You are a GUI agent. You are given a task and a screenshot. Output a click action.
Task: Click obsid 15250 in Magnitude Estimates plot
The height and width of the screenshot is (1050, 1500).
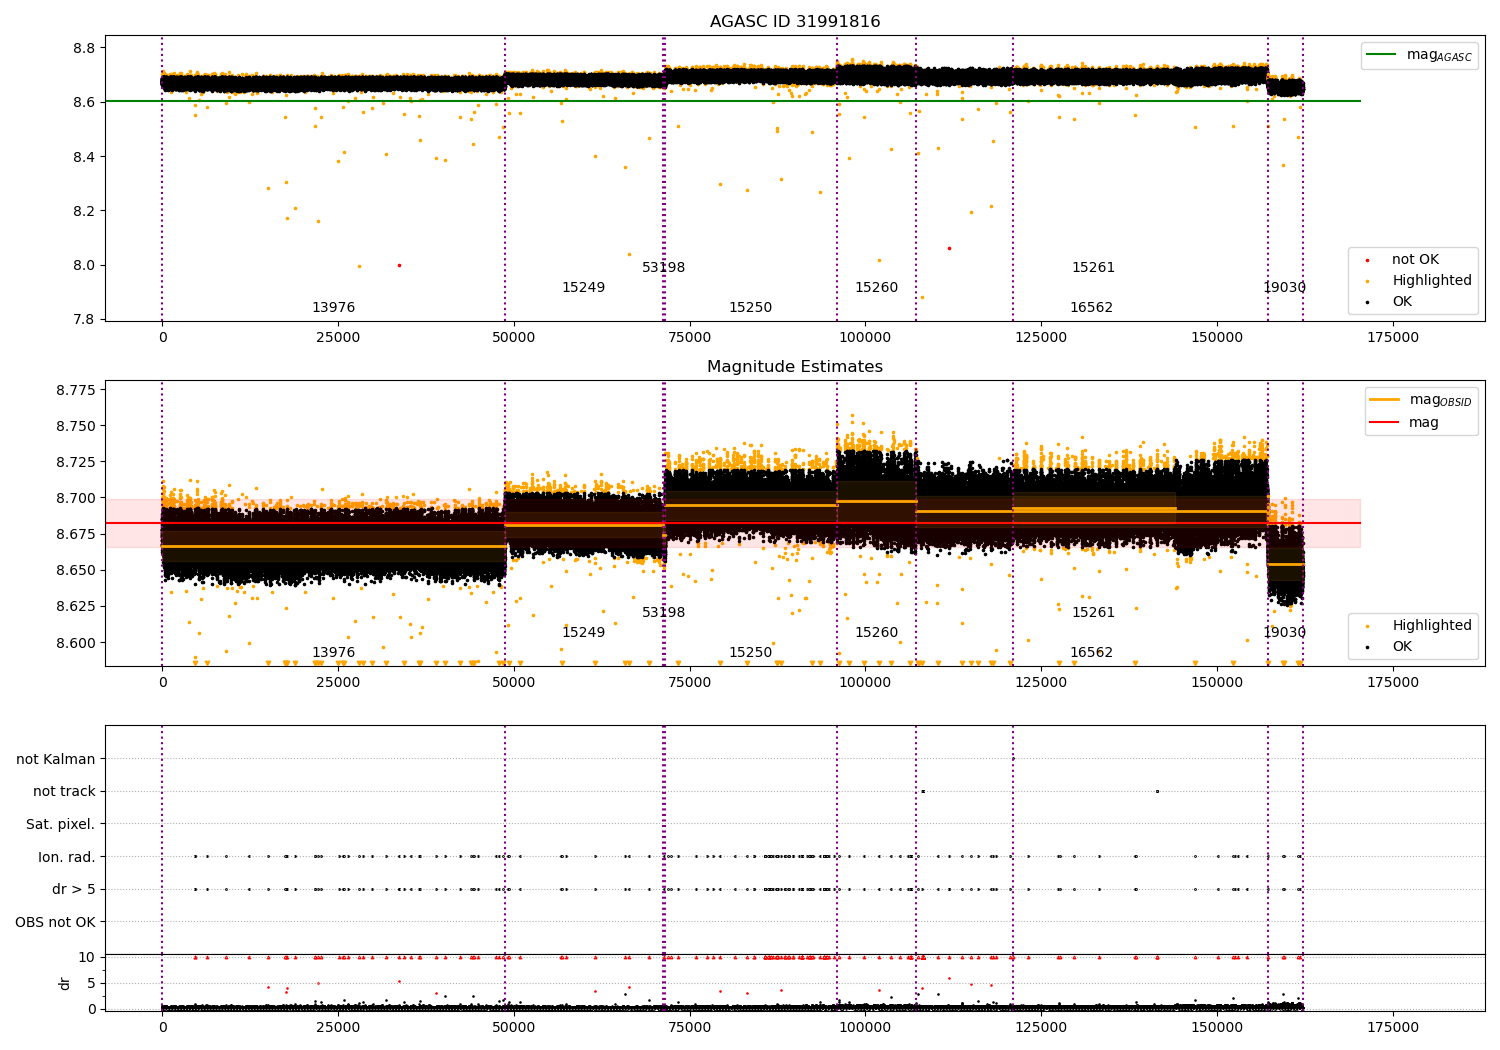click(750, 653)
